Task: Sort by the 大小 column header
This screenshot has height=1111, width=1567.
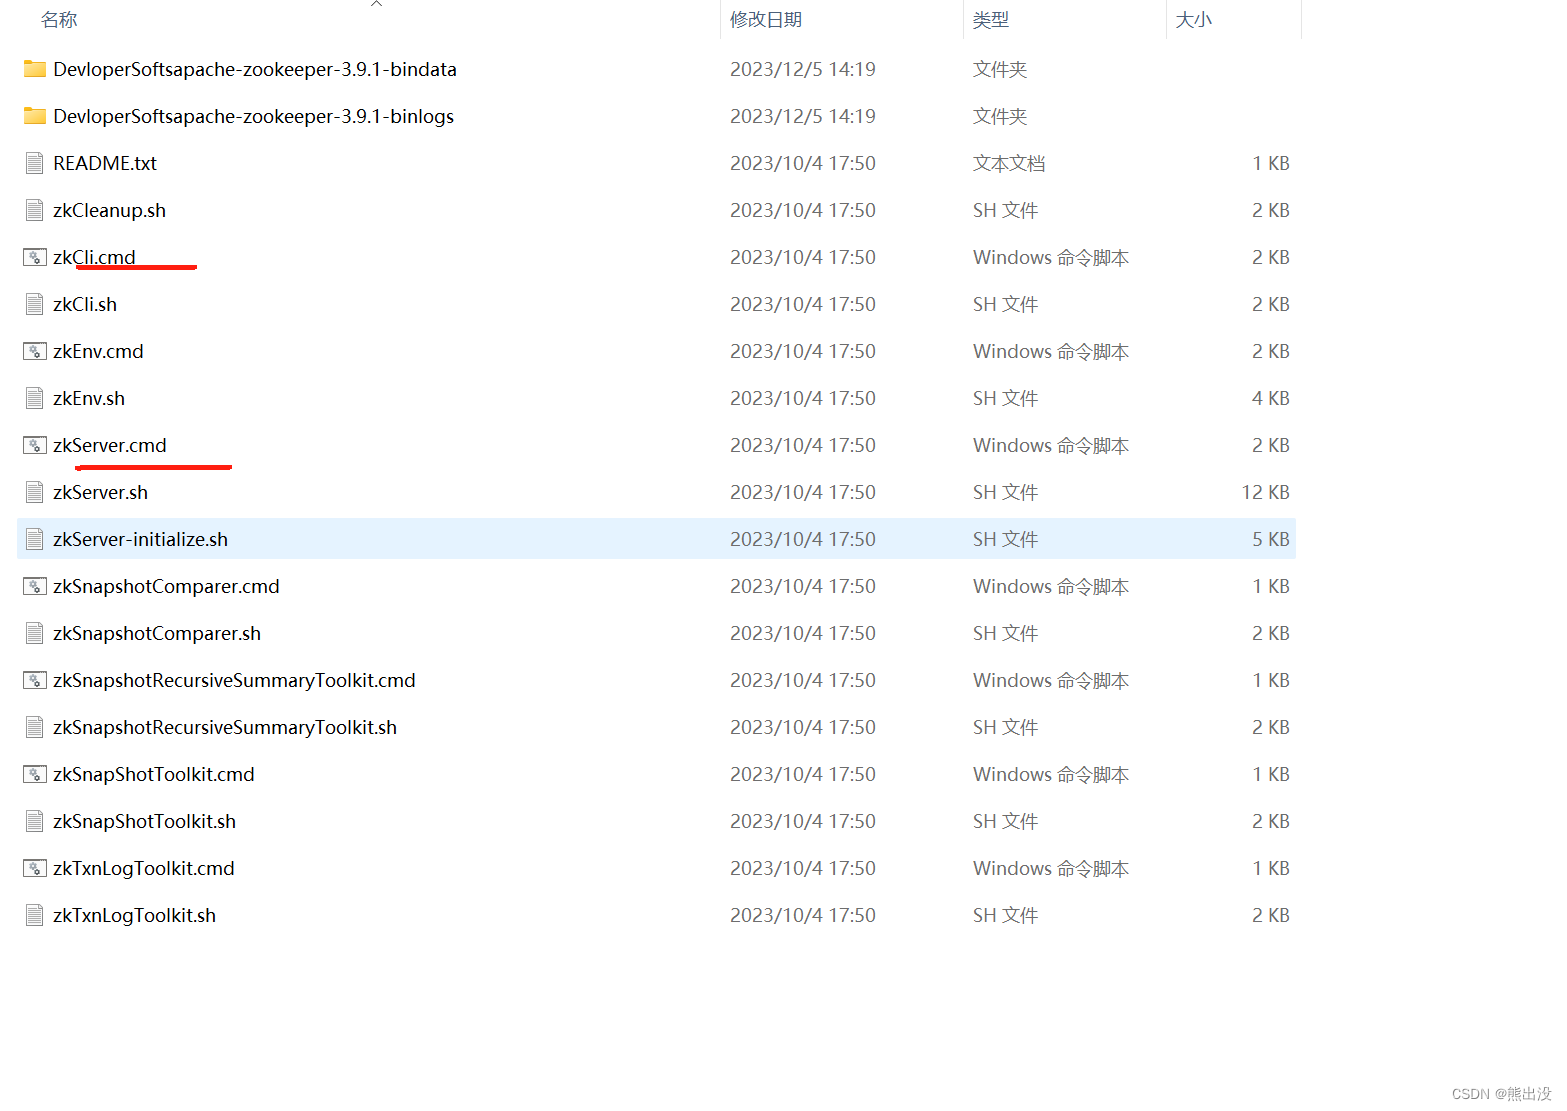Action: click(x=1194, y=20)
